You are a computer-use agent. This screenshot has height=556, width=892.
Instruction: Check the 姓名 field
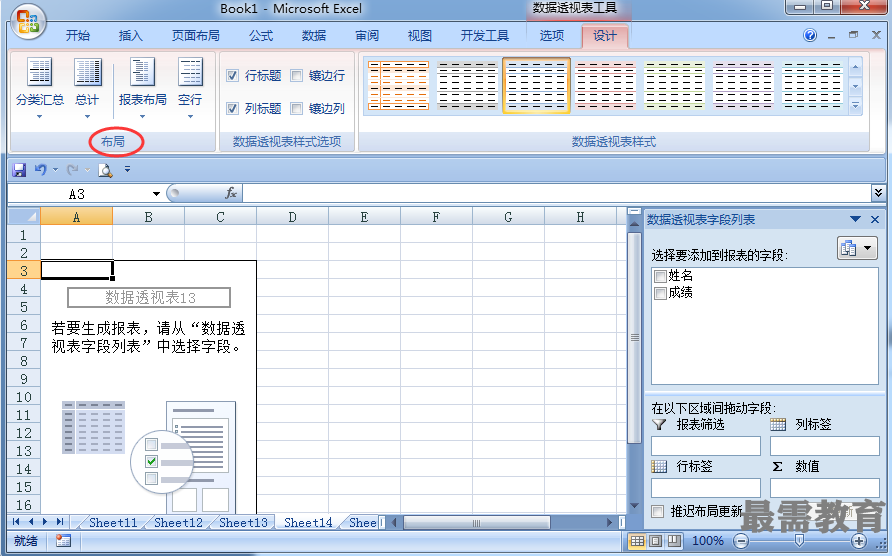[660, 277]
